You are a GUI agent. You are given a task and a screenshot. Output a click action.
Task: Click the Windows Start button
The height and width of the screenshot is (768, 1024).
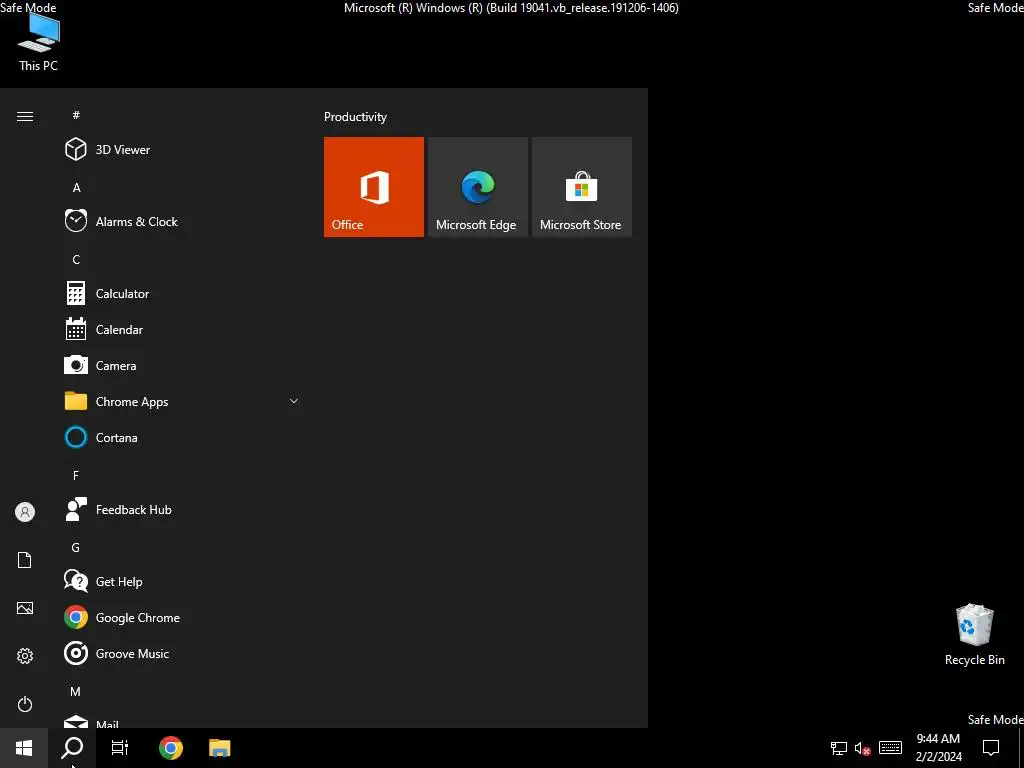click(x=24, y=748)
